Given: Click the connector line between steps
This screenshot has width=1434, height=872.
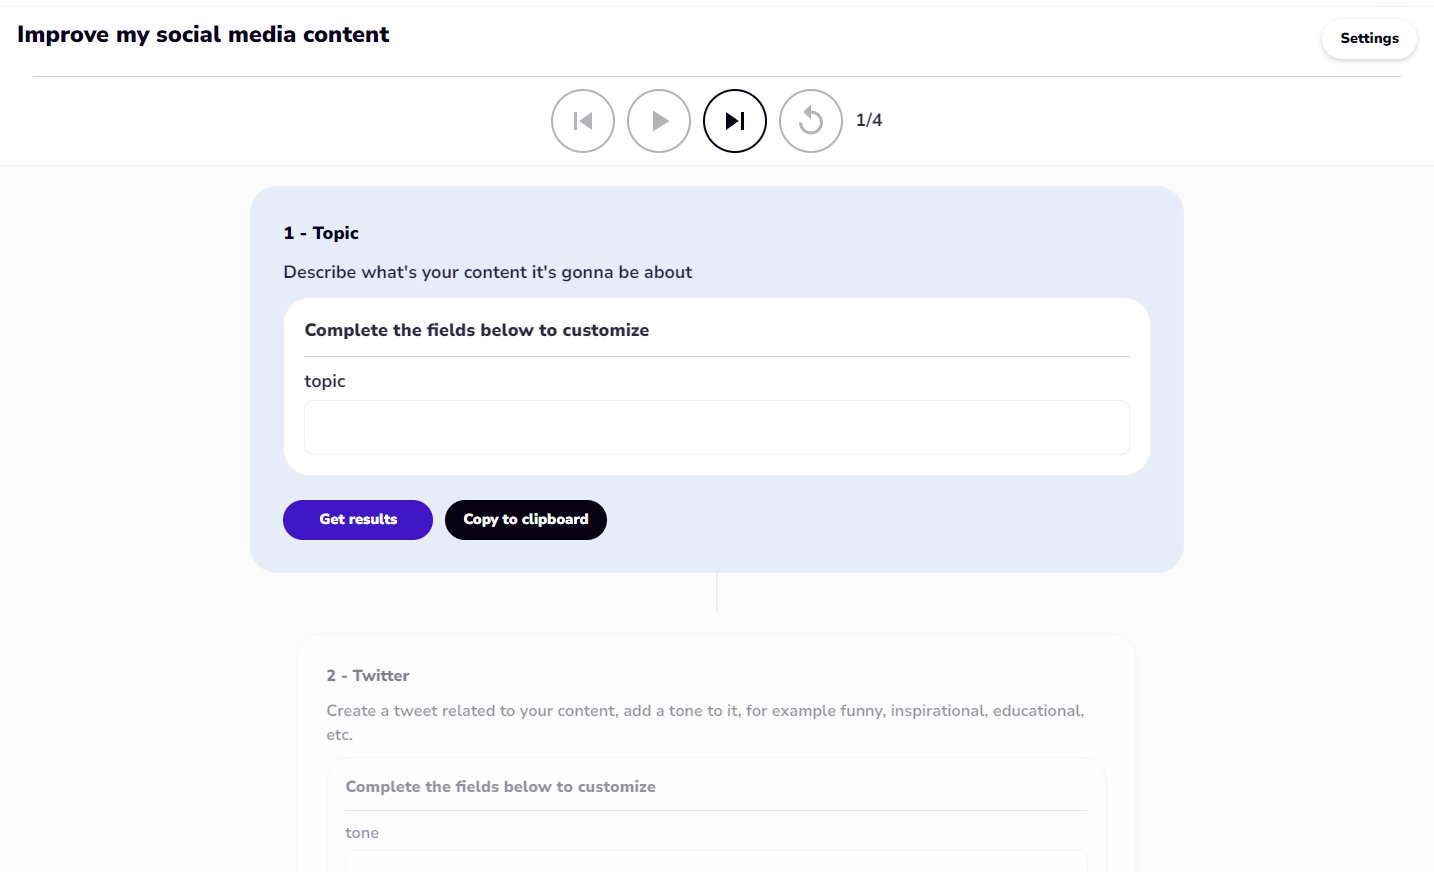Looking at the screenshot, I should 717,593.
